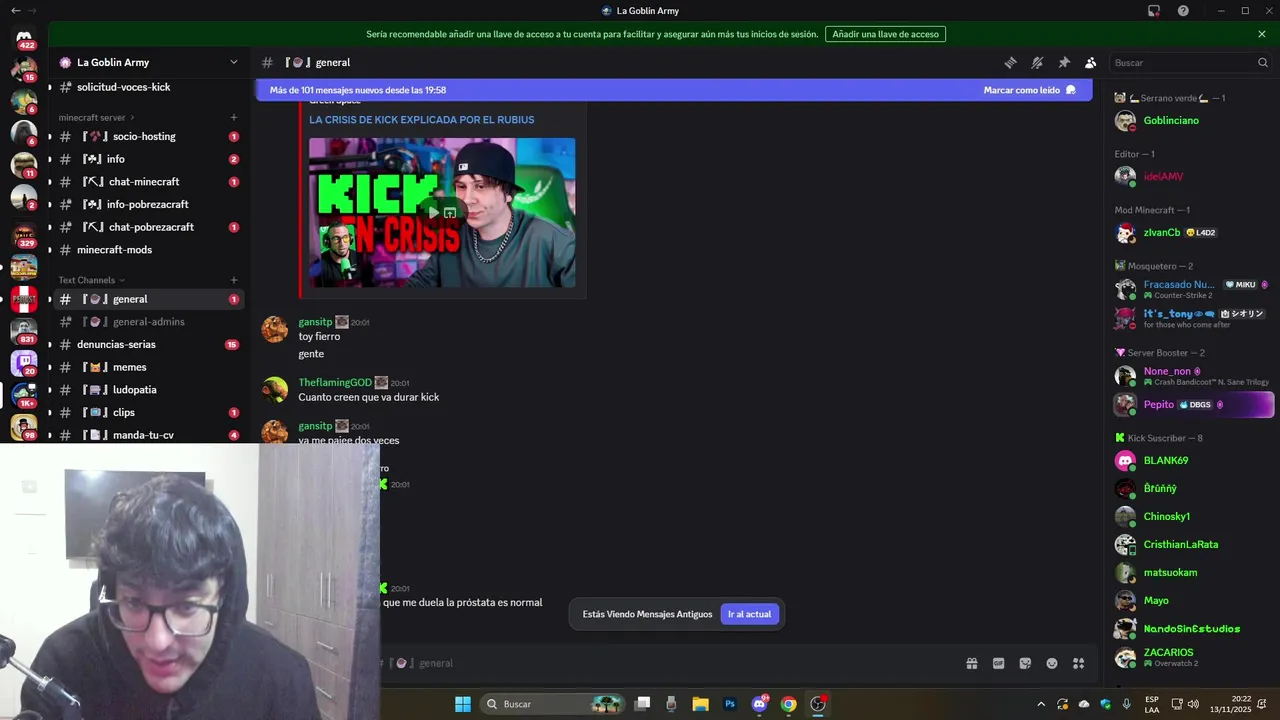Click Ir al actual button
The image size is (1280, 720).
(x=749, y=614)
